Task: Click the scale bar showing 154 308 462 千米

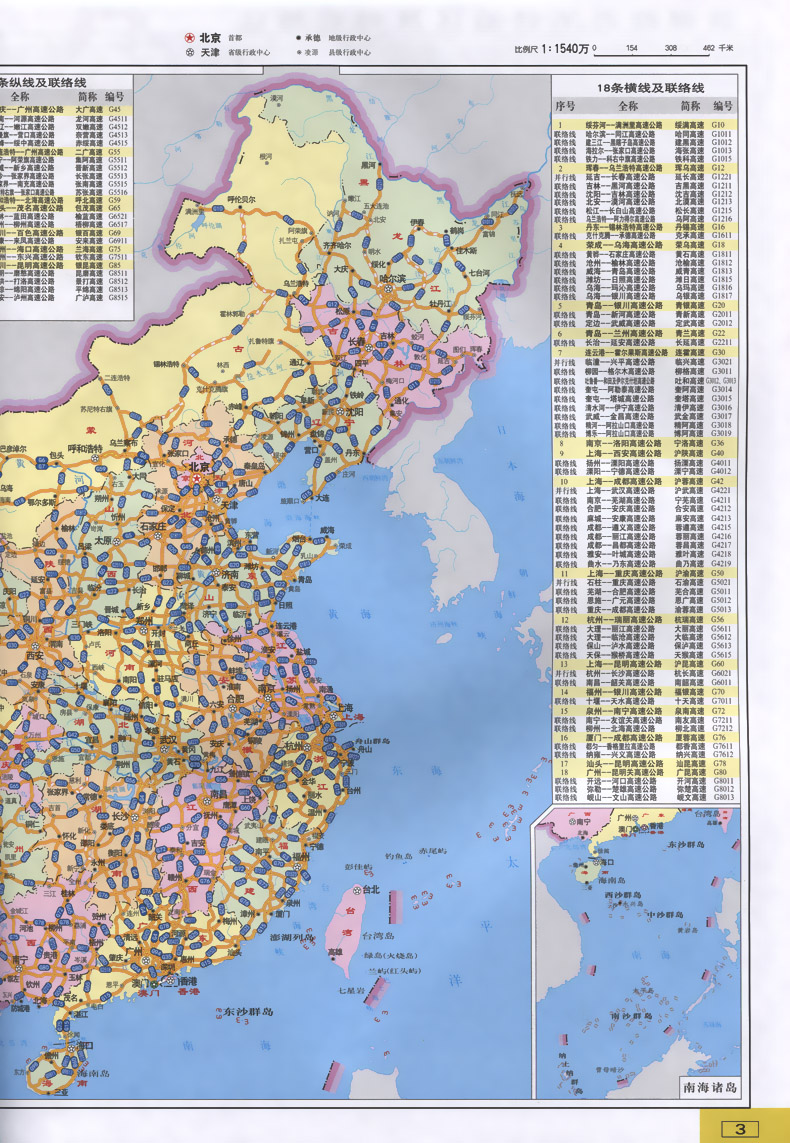Action: [663, 51]
